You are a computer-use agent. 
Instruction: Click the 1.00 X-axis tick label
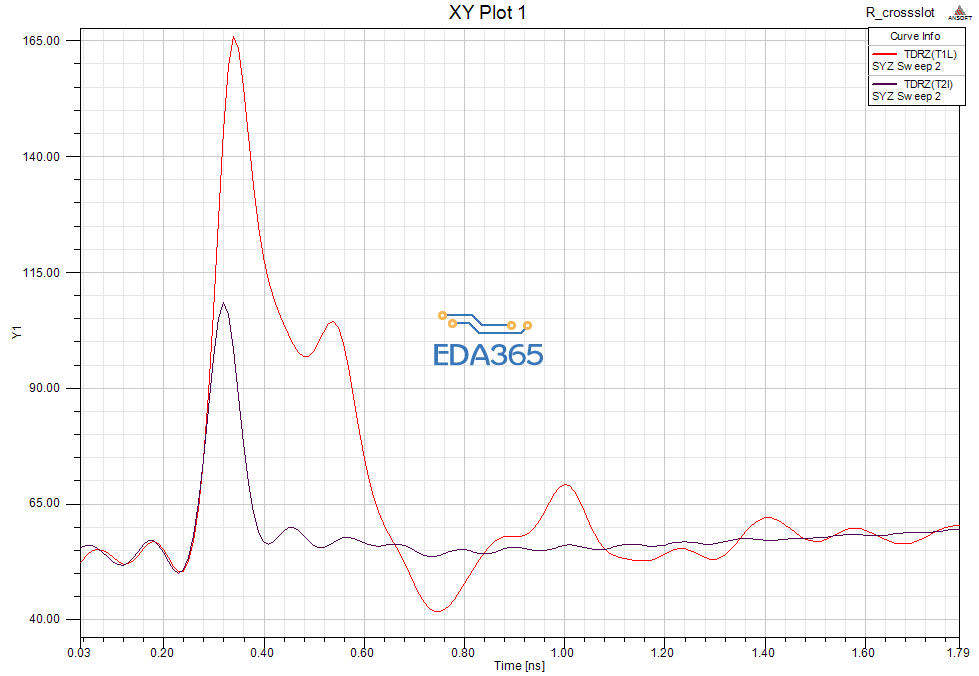pyautogui.click(x=563, y=653)
